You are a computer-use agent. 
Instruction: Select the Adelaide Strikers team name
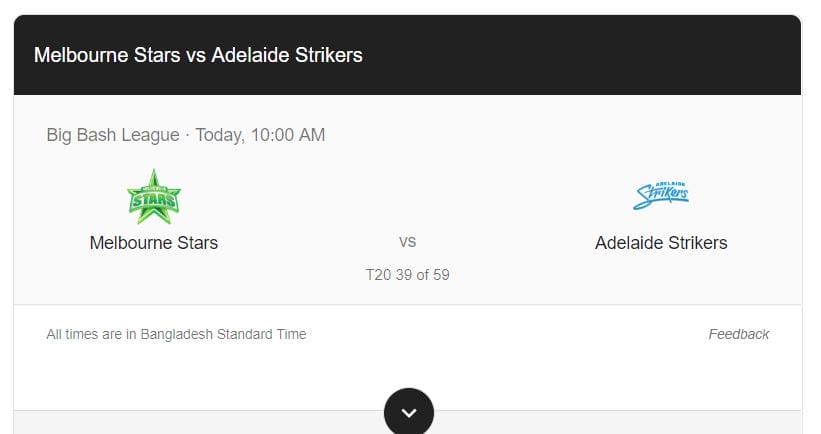(x=661, y=243)
